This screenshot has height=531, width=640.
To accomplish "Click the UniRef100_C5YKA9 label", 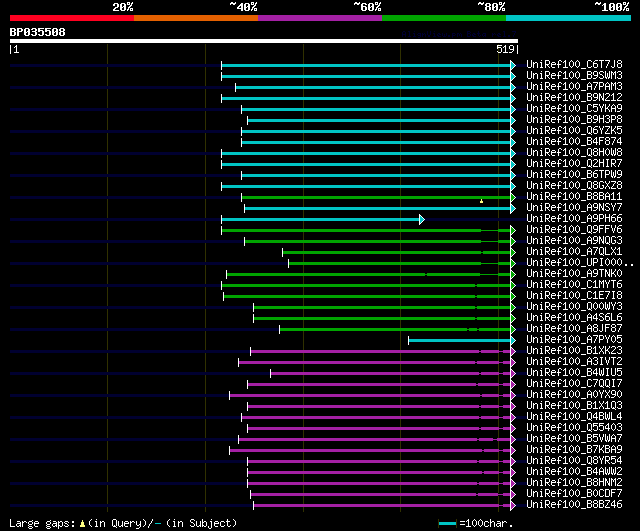I will pos(574,109).
